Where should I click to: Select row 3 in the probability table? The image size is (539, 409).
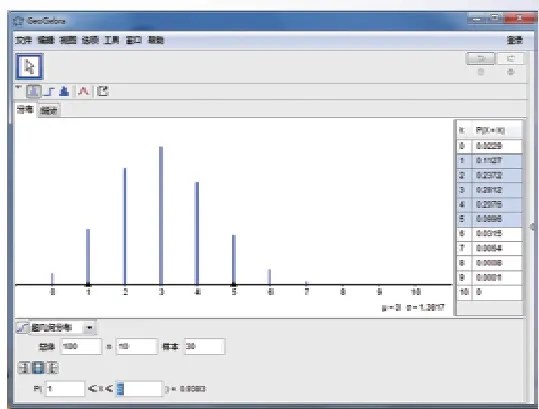pyautogui.click(x=490, y=190)
